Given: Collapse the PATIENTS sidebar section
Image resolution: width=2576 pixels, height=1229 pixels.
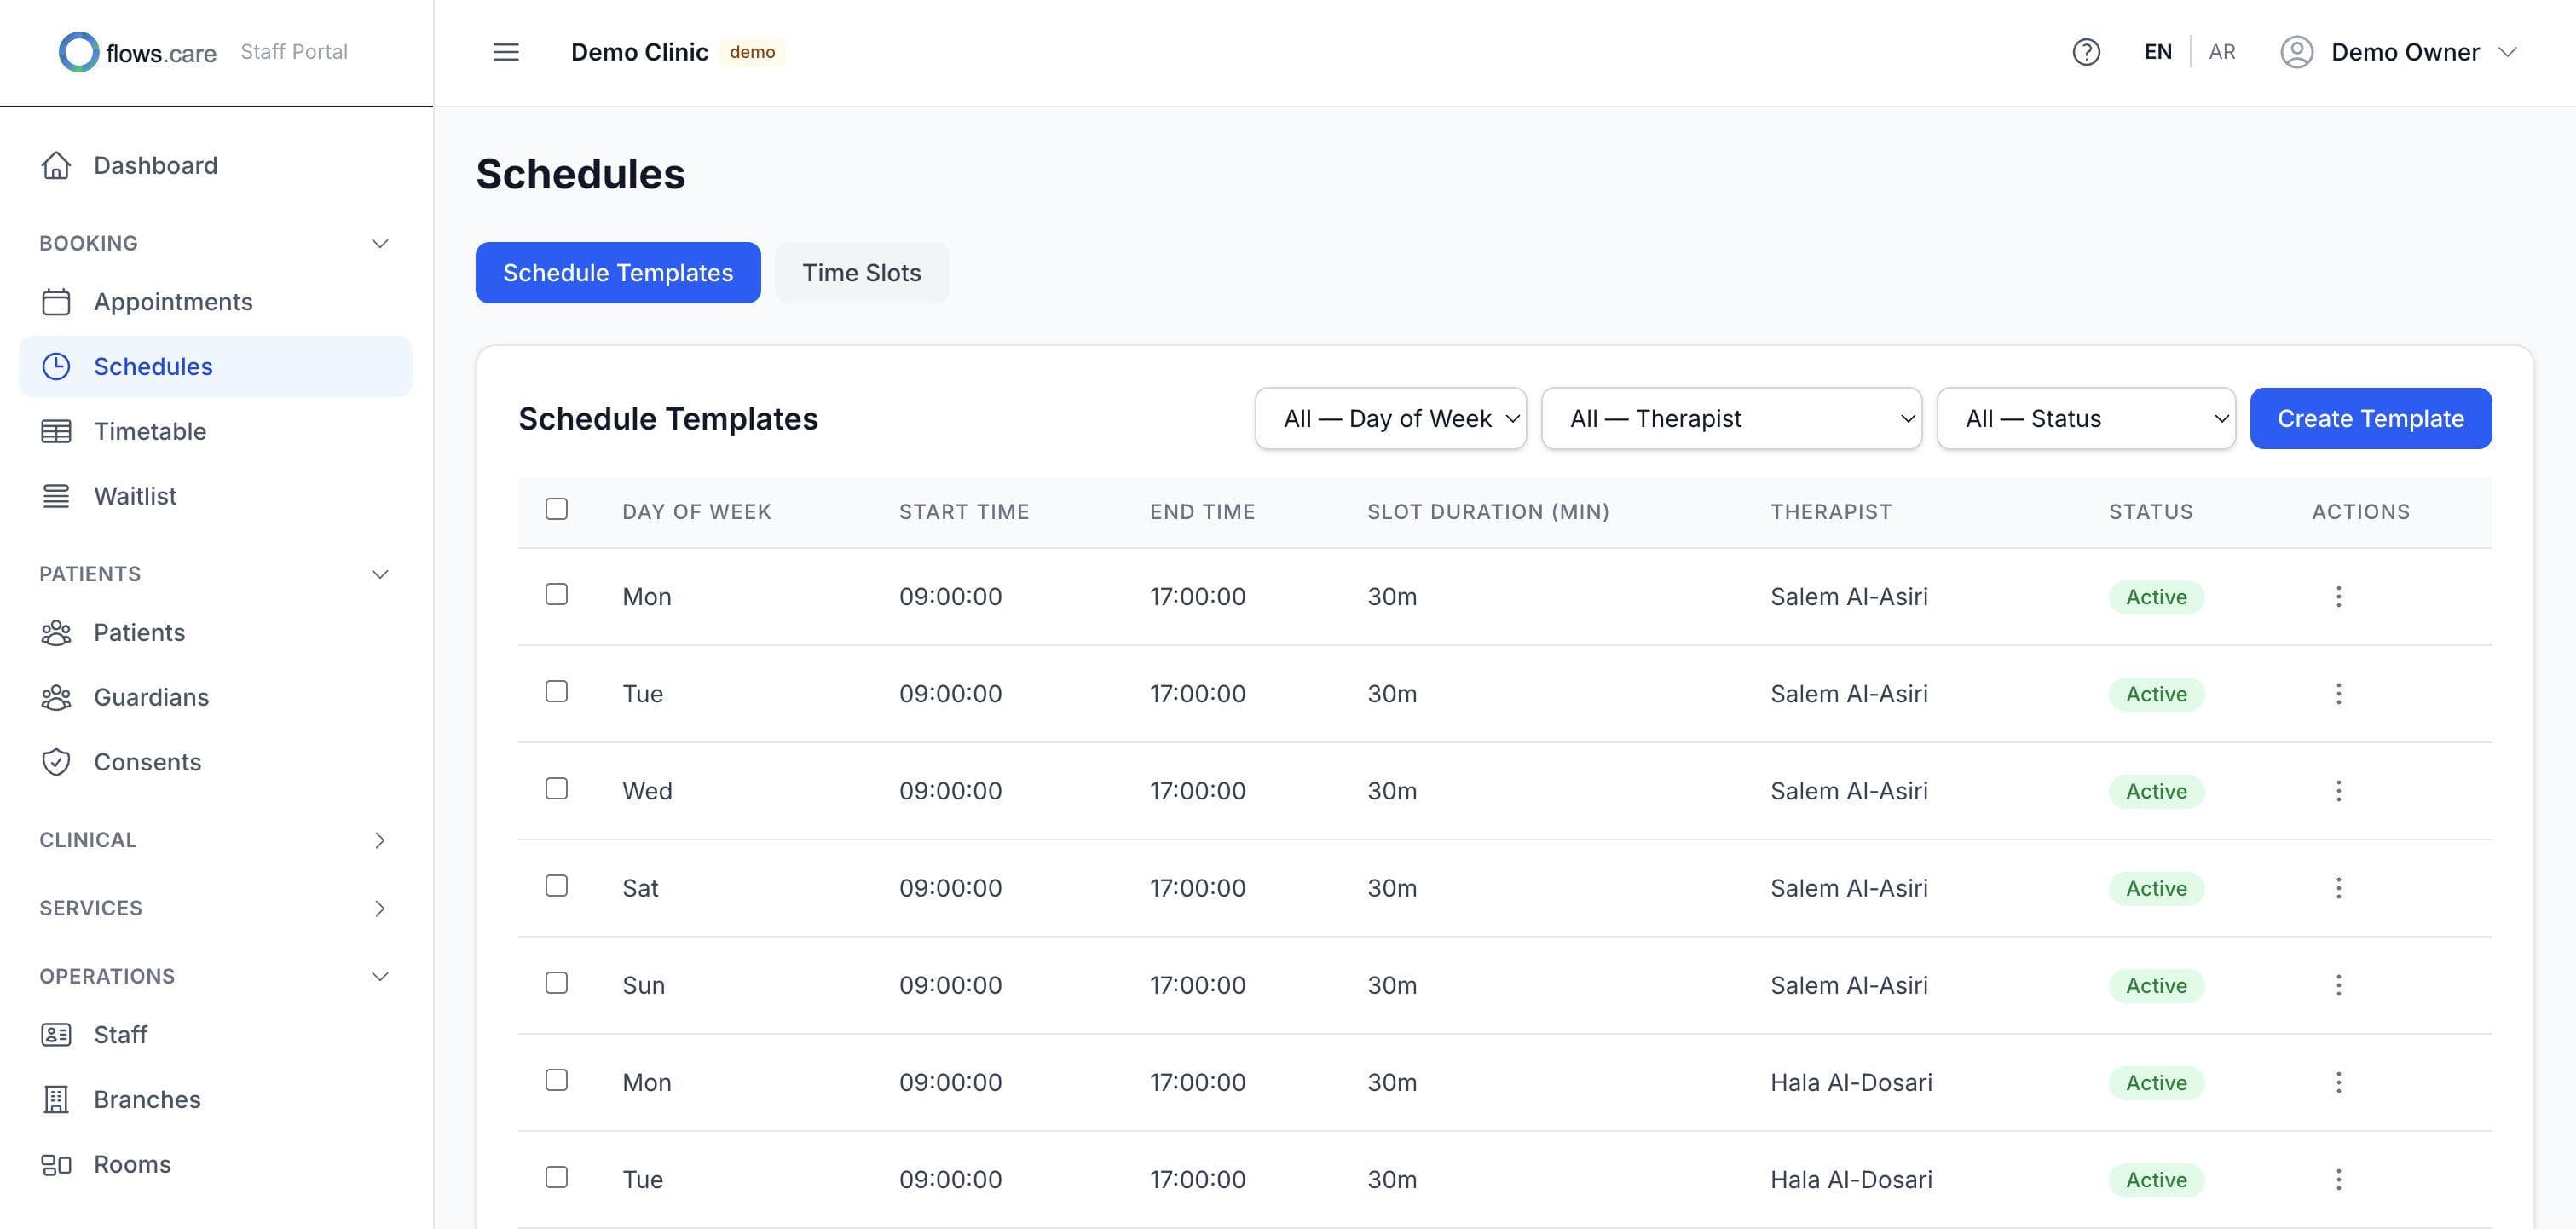Looking at the screenshot, I should [380, 574].
